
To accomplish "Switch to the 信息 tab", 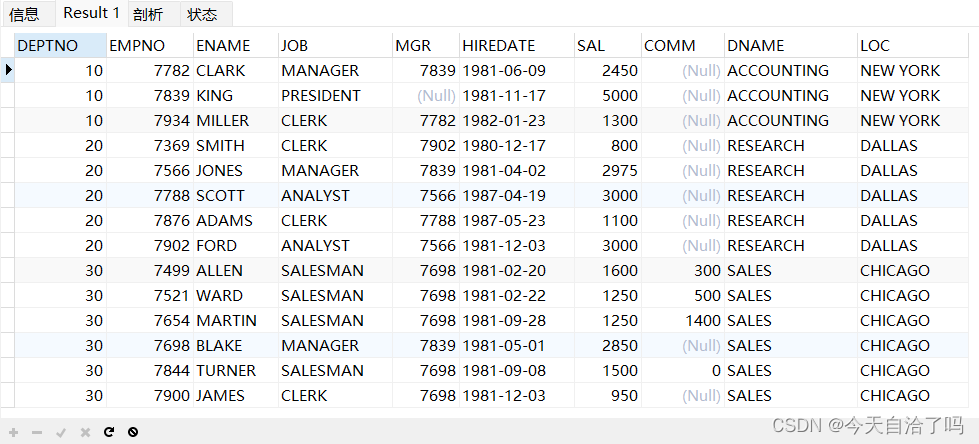I will [x=24, y=14].
